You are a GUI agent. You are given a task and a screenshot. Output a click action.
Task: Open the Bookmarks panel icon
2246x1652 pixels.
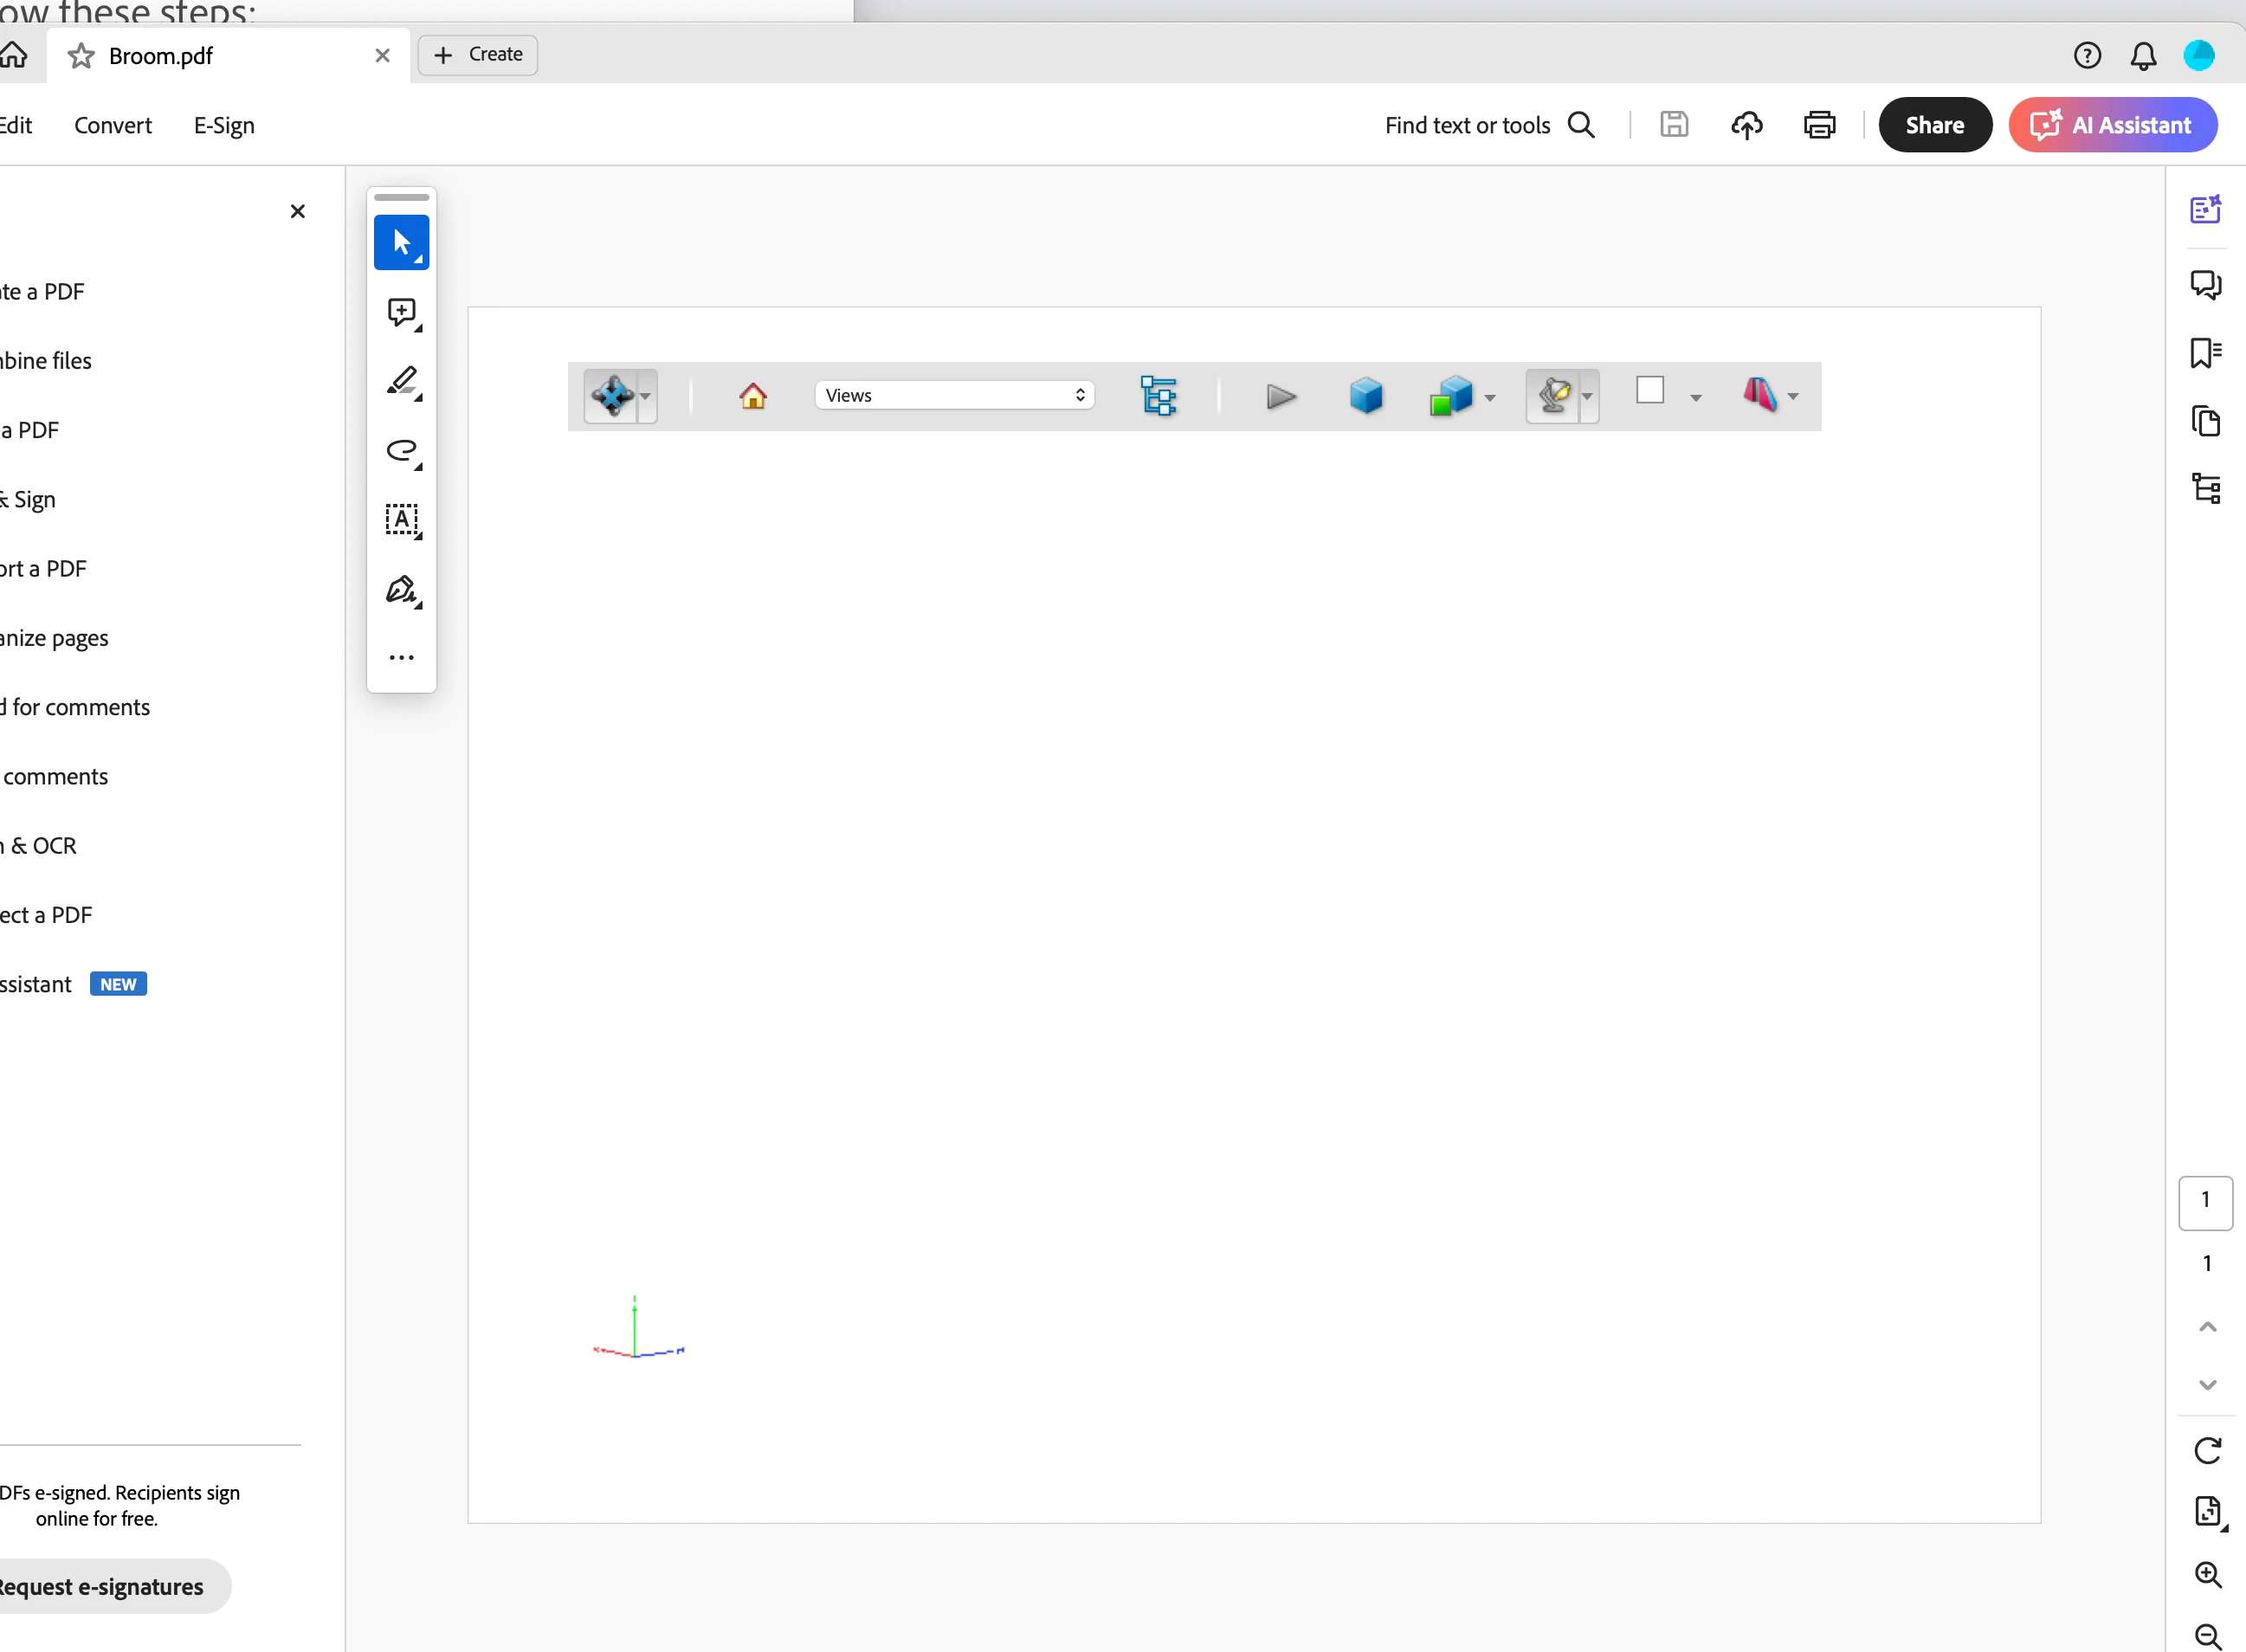(x=2205, y=353)
